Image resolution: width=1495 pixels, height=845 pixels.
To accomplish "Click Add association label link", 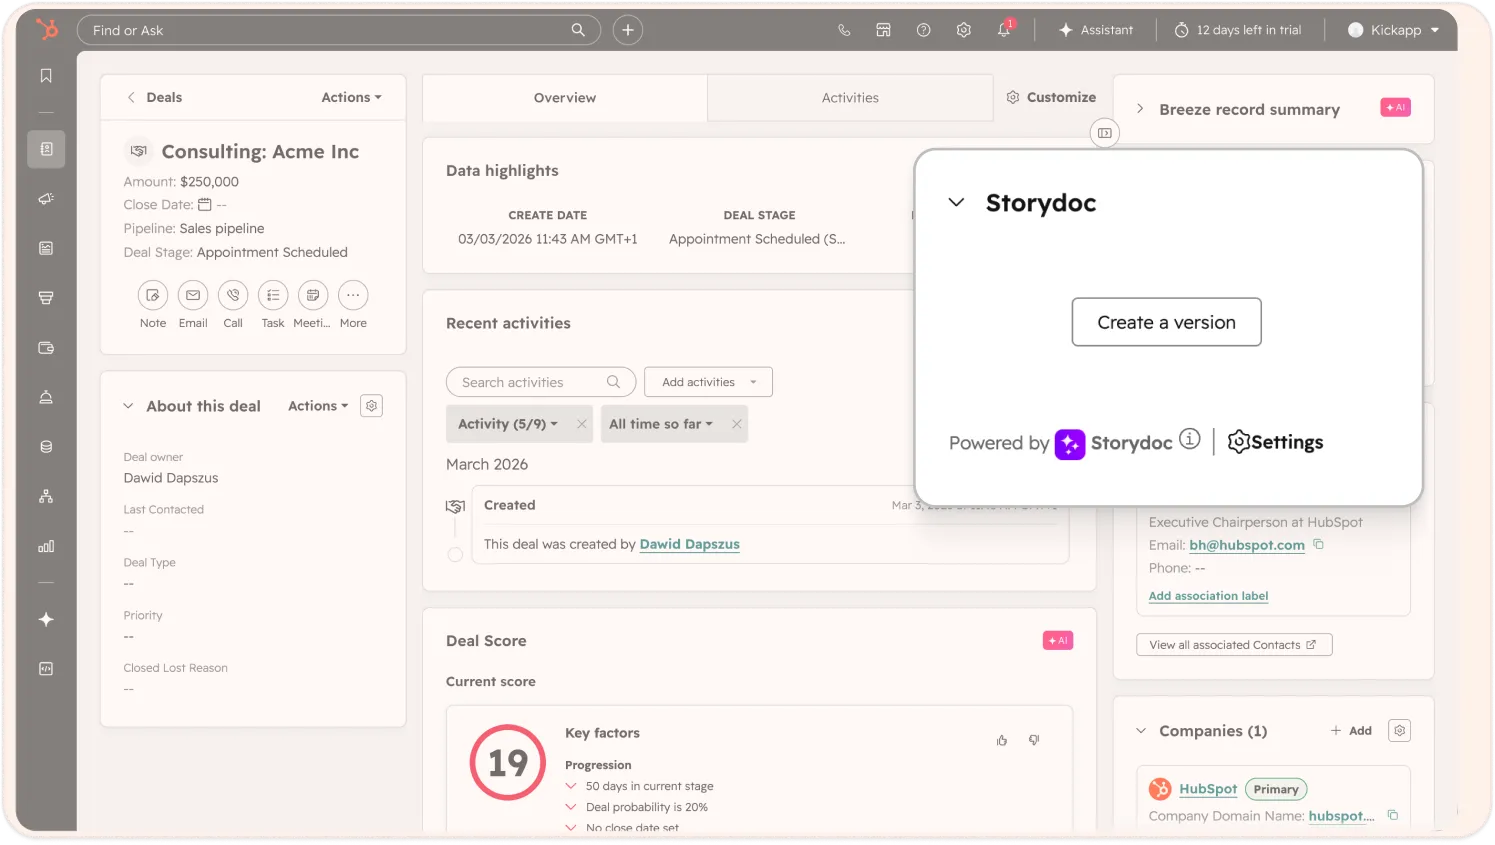I will coord(1208,596).
